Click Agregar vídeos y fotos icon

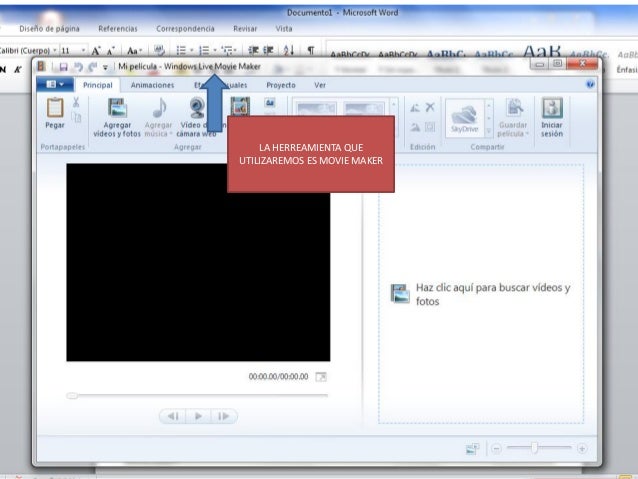tap(117, 108)
